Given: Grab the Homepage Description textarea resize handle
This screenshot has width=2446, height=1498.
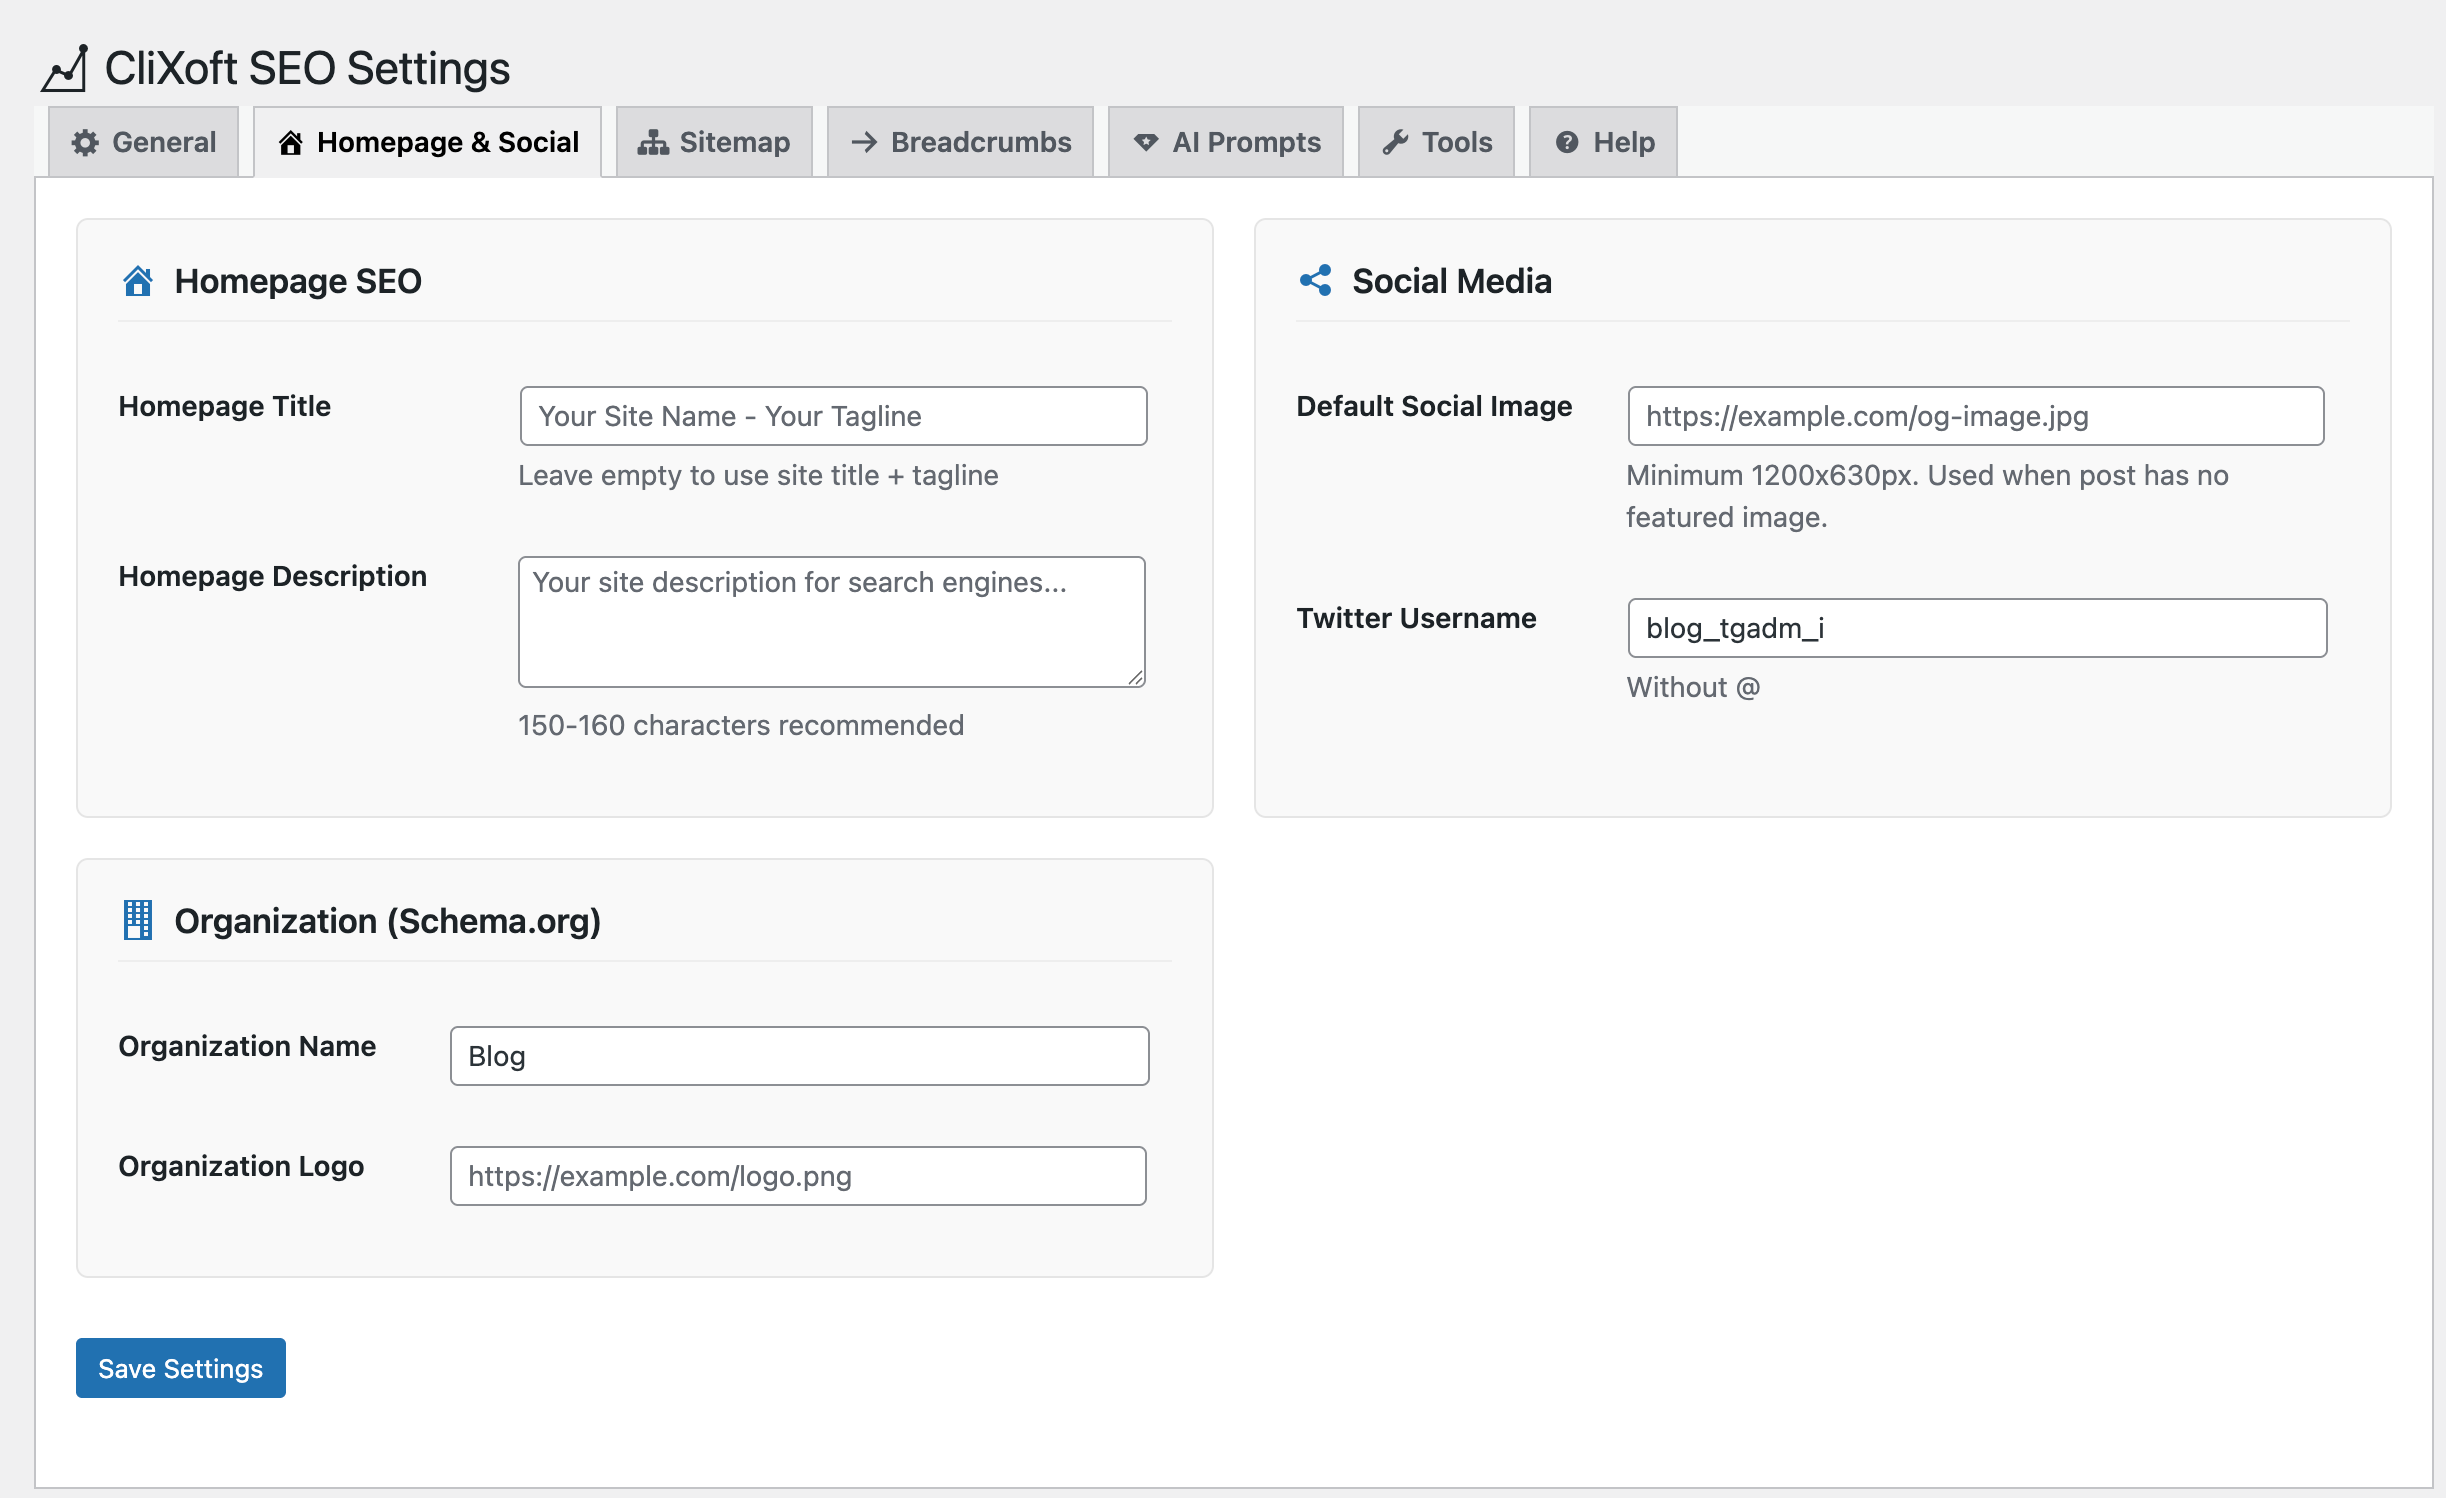Looking at the screenshot, I should pos(1136,678).
